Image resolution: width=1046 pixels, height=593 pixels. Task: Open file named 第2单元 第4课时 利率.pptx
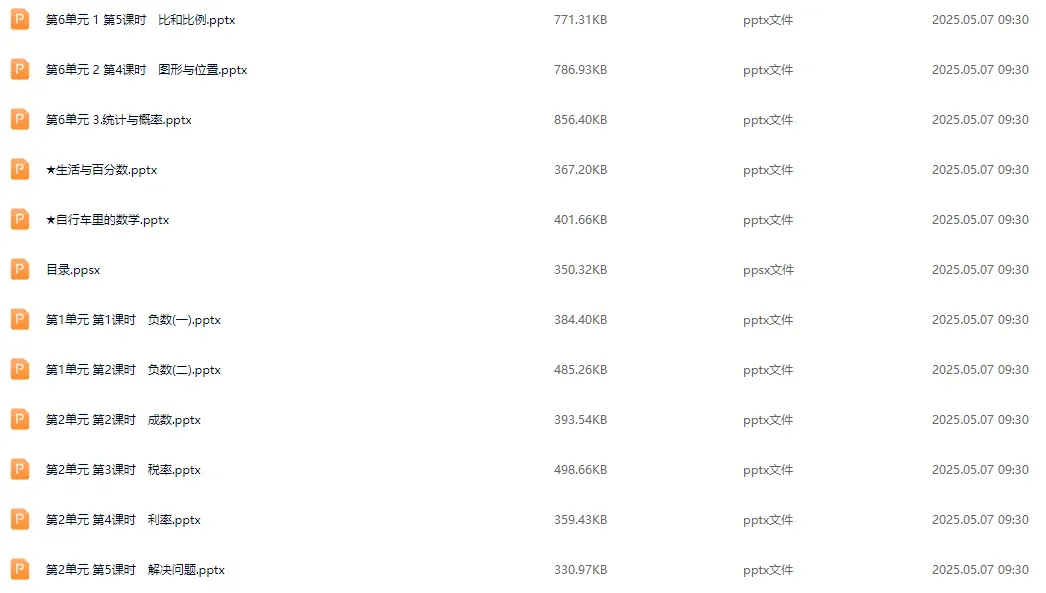tap(123, 520)
